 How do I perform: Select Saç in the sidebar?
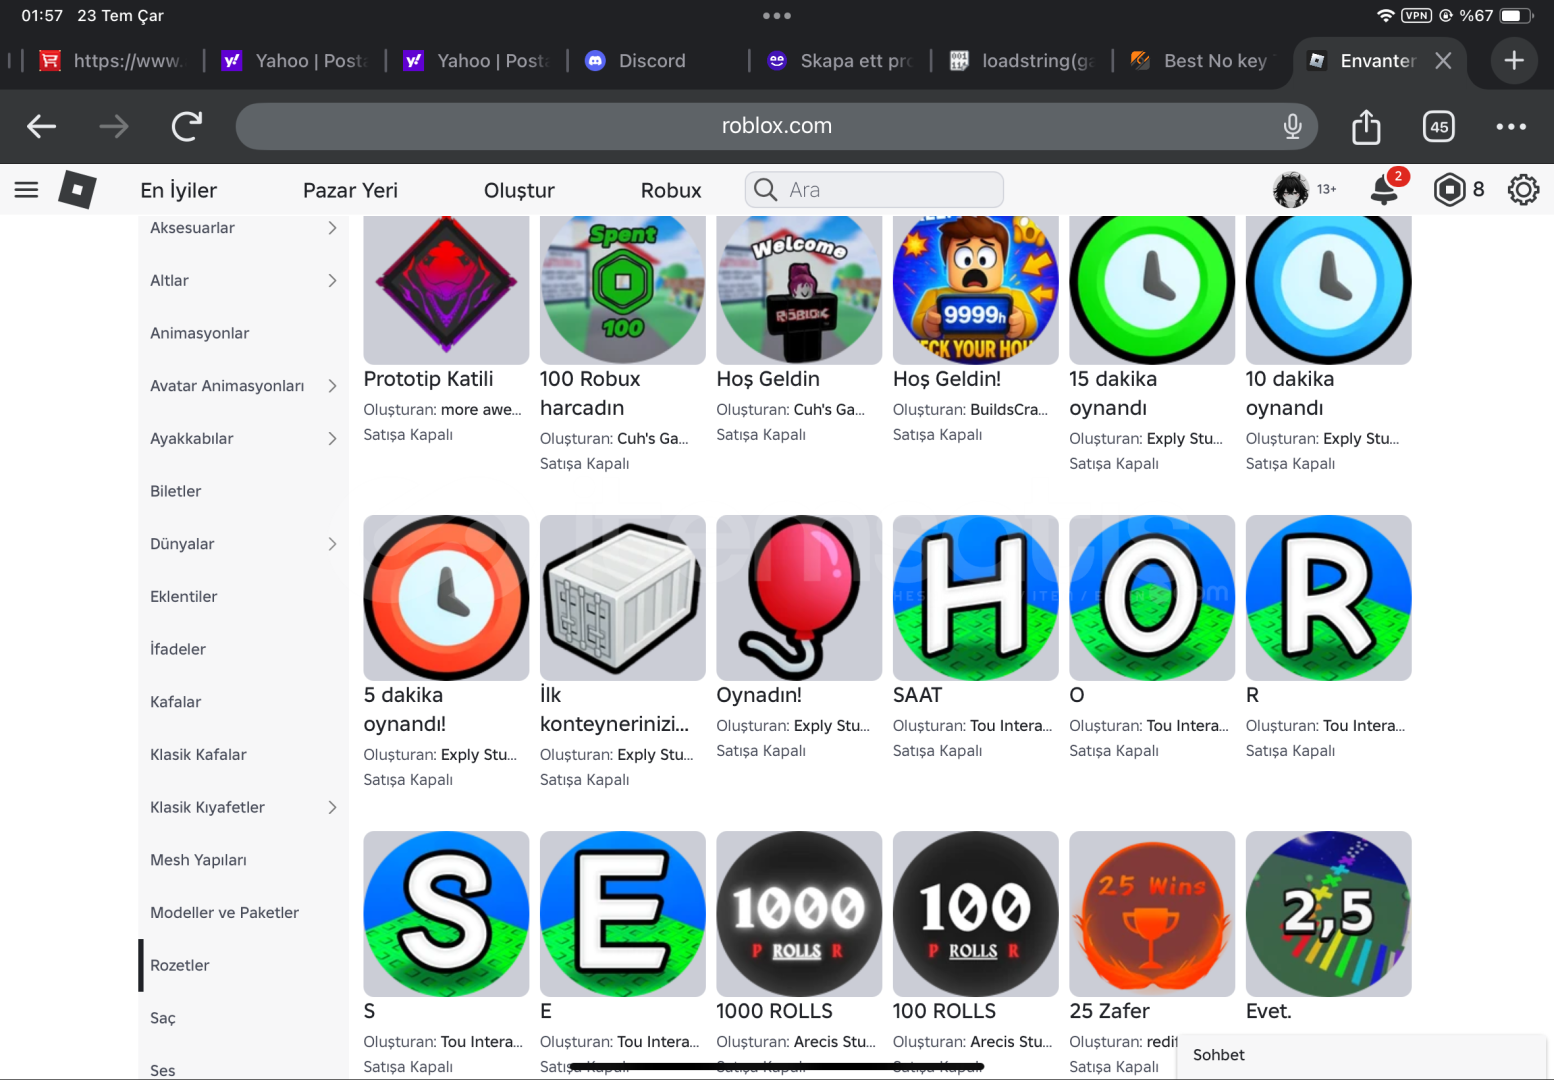(x=163, y=1018)
